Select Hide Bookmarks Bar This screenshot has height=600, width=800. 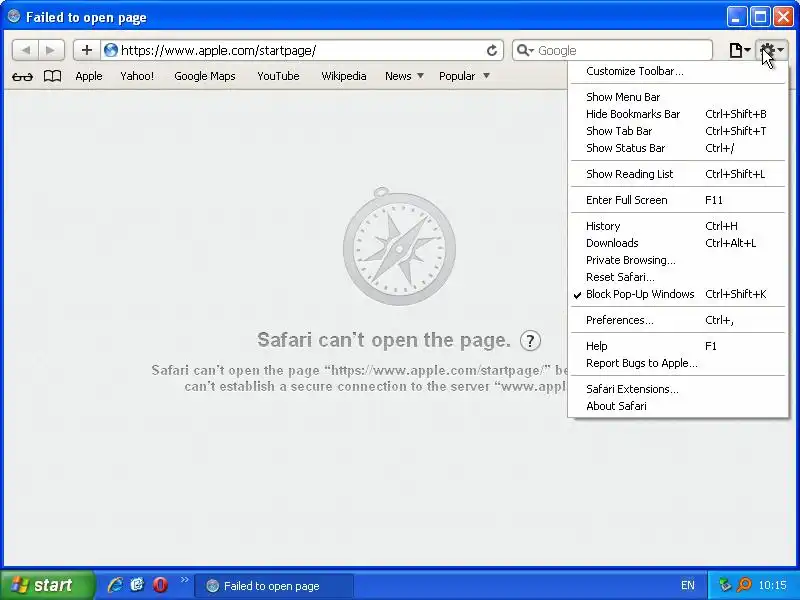pyautogui.click(x=678, y=114)
